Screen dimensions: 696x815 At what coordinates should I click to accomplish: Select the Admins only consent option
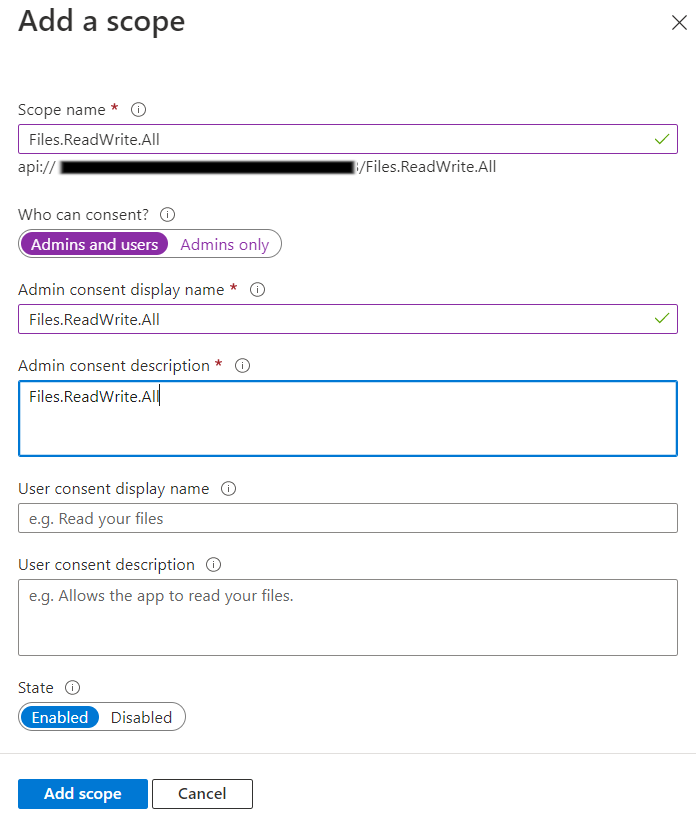coord(224,243)
